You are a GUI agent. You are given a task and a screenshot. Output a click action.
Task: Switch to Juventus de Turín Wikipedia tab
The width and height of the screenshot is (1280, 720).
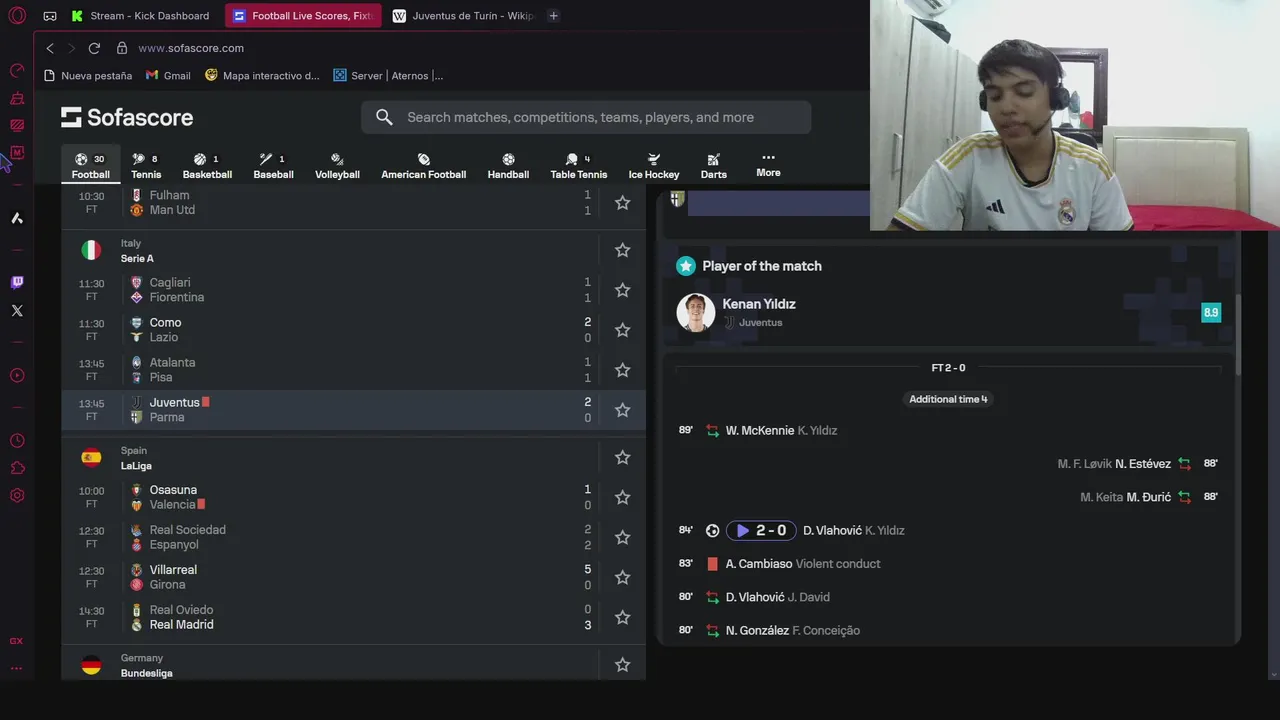(x=463, y=16)
